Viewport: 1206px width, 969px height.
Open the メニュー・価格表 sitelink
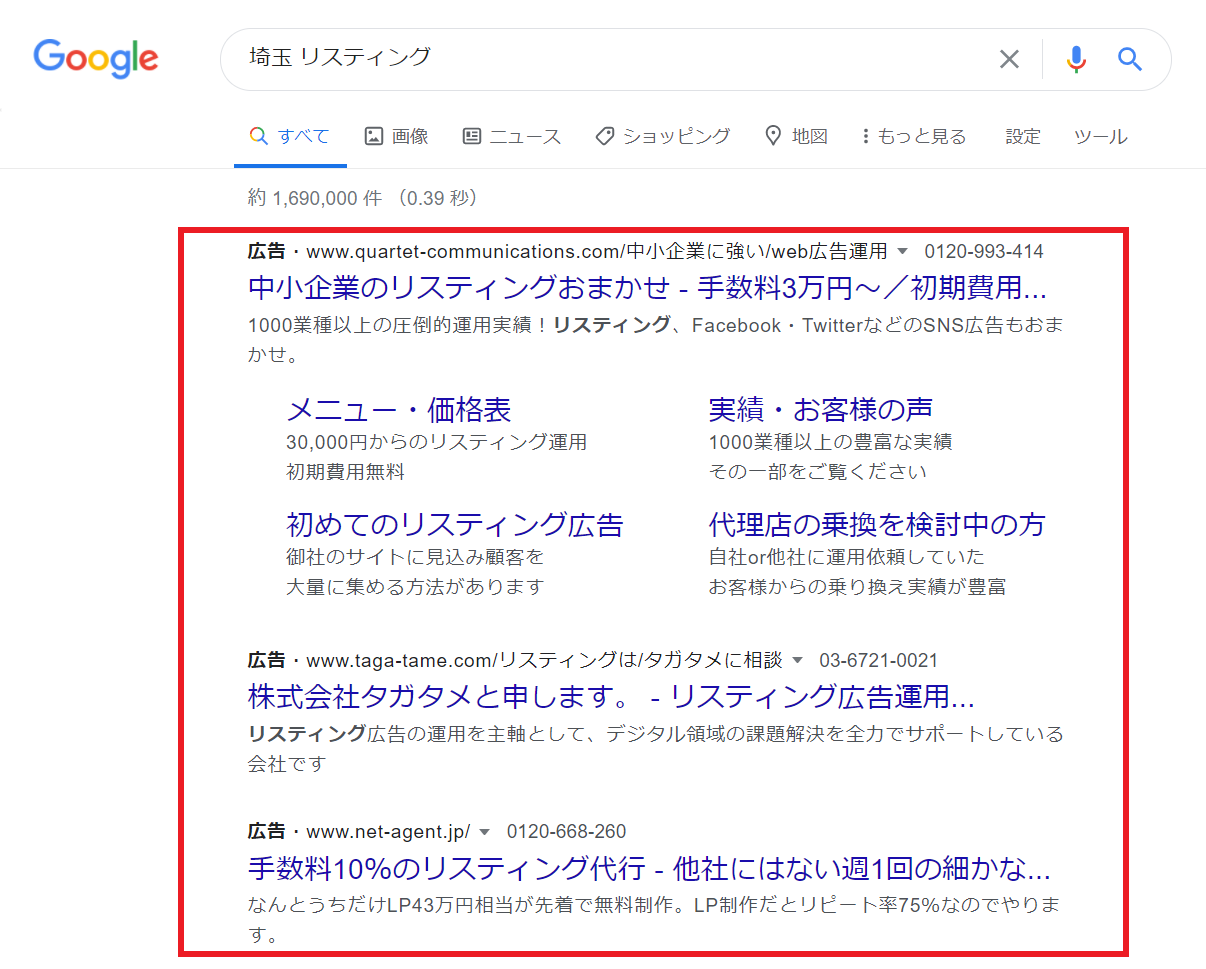coord(399,409)
